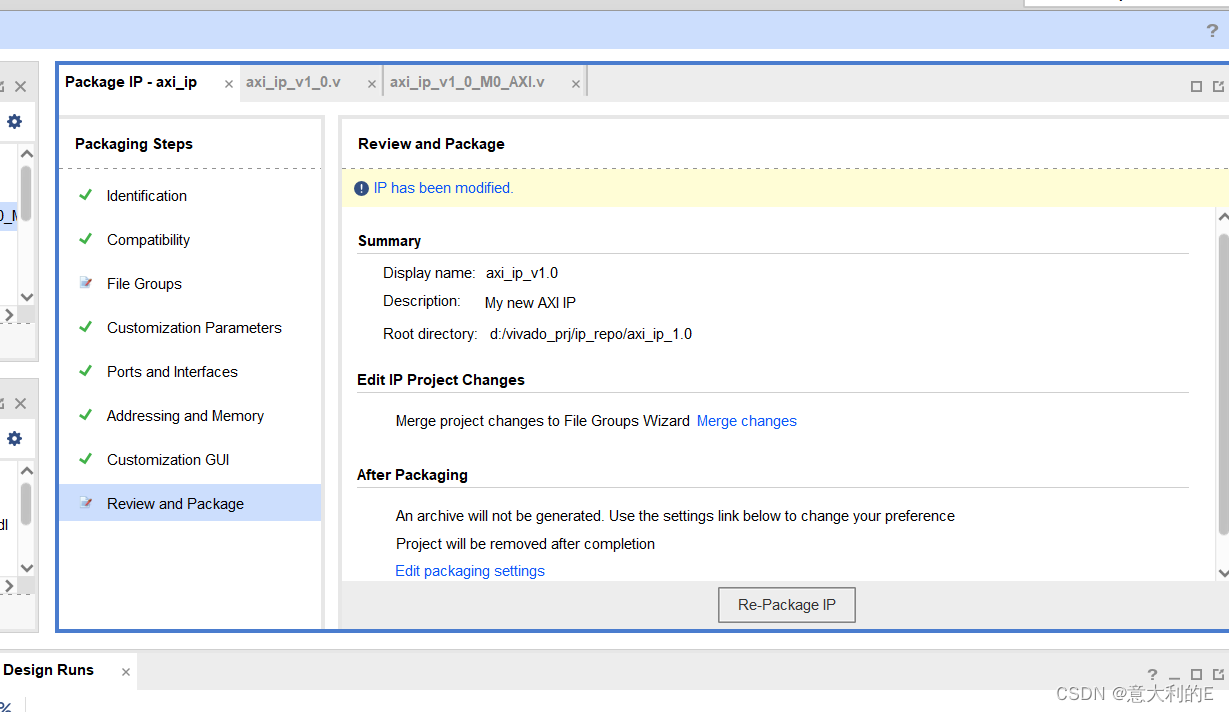Open the Identification packaging step
This screenshot has height=712, width=1229.
pyautogui.click(x=147, y=196)
